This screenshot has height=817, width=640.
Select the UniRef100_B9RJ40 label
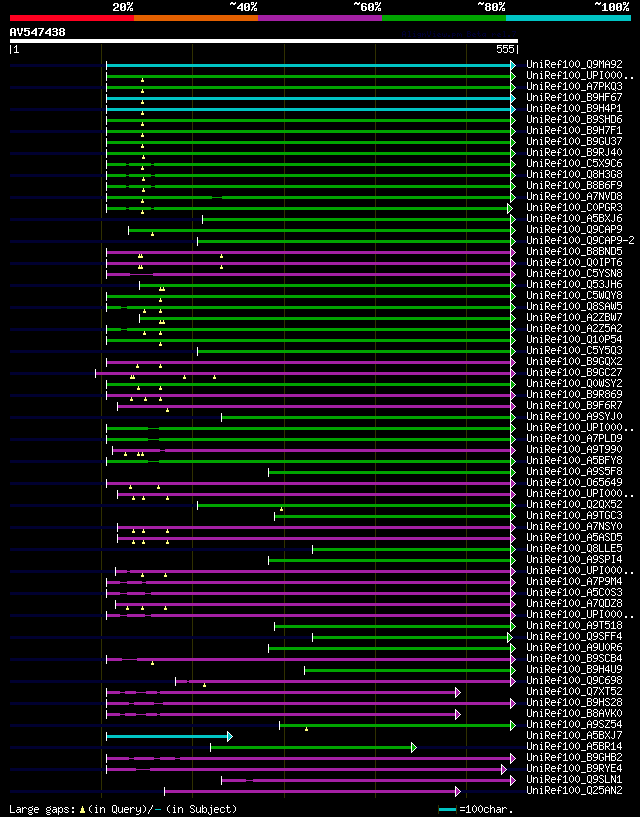click(x=574, y=152)
